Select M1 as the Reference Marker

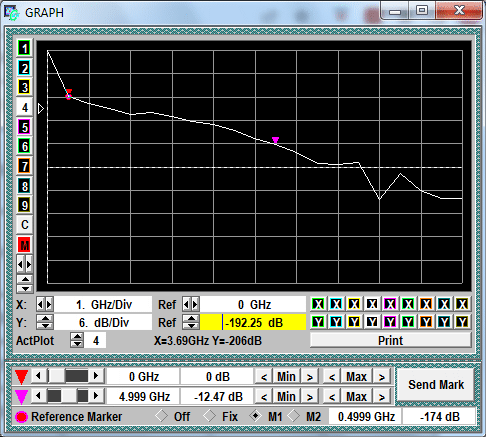(255, 416)
